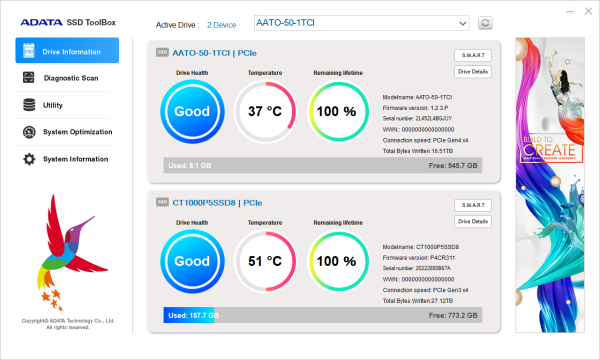Click the Drive Information sidebar icon
The width and height of the screenshot is (600, 360).
pyautogui.click(x=29, y=50)
